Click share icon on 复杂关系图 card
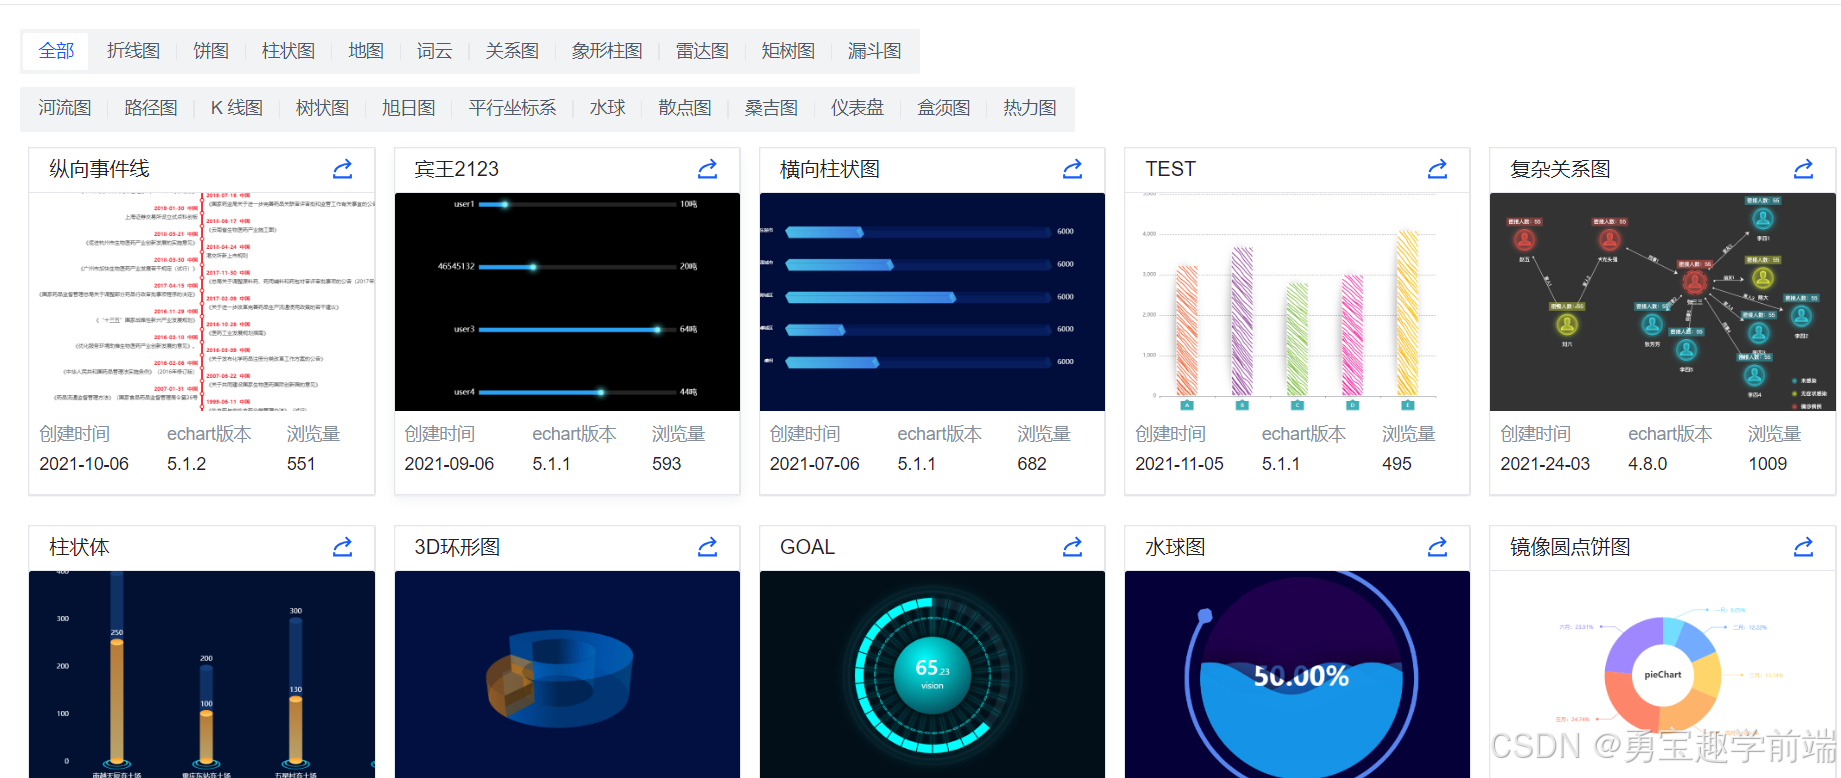Viewport: 1841px width, 778px height. coord(1803,169)
